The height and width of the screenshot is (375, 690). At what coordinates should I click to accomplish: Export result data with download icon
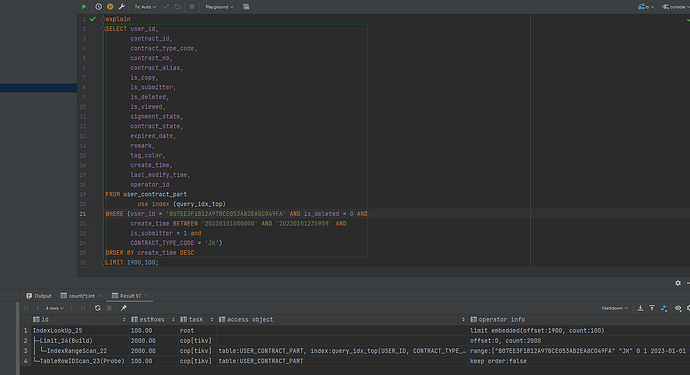(x=640, y=308)
